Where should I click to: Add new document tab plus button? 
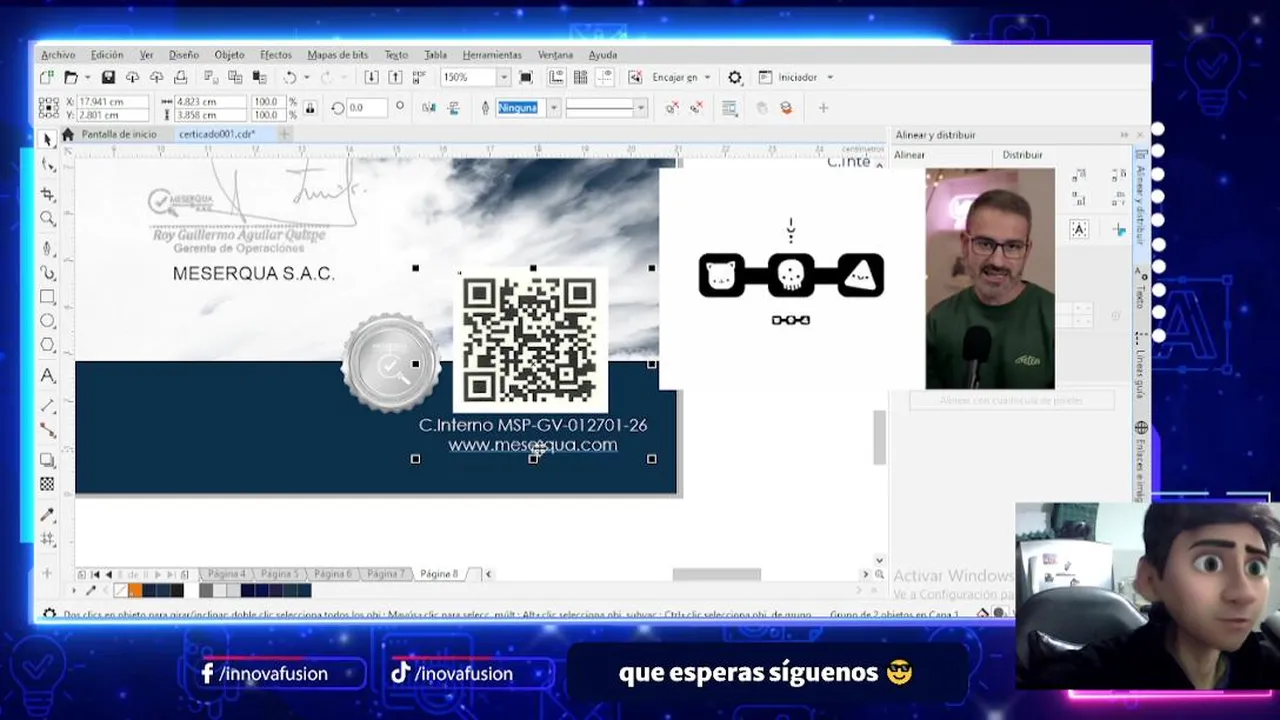284,134
